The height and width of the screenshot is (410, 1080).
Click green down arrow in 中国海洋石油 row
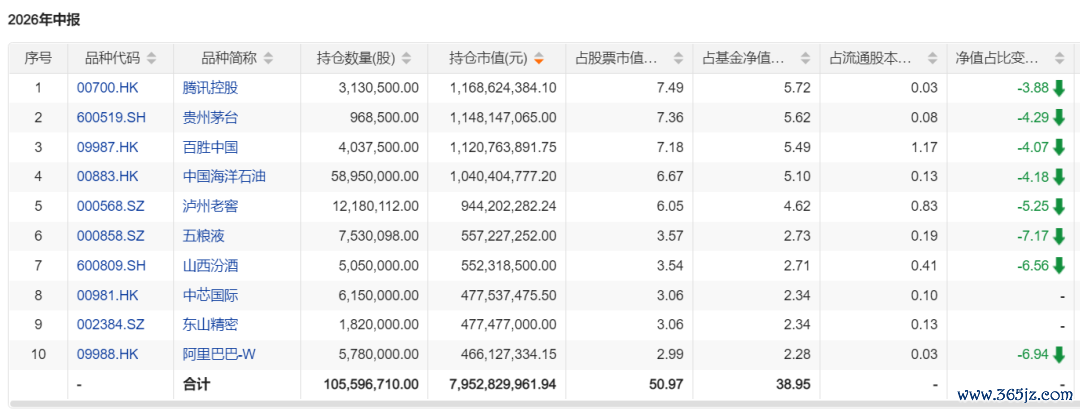[x=1059, y=176]
